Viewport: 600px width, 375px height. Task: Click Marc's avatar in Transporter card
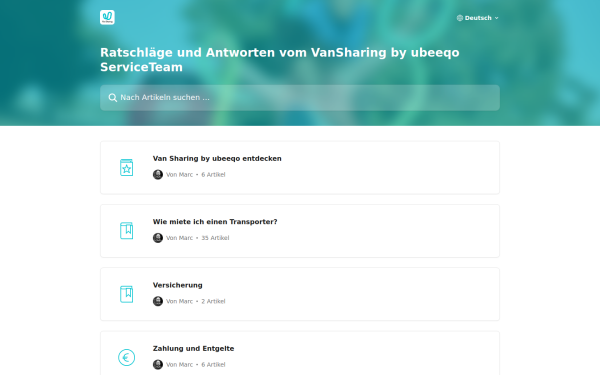tap(158, 238)
